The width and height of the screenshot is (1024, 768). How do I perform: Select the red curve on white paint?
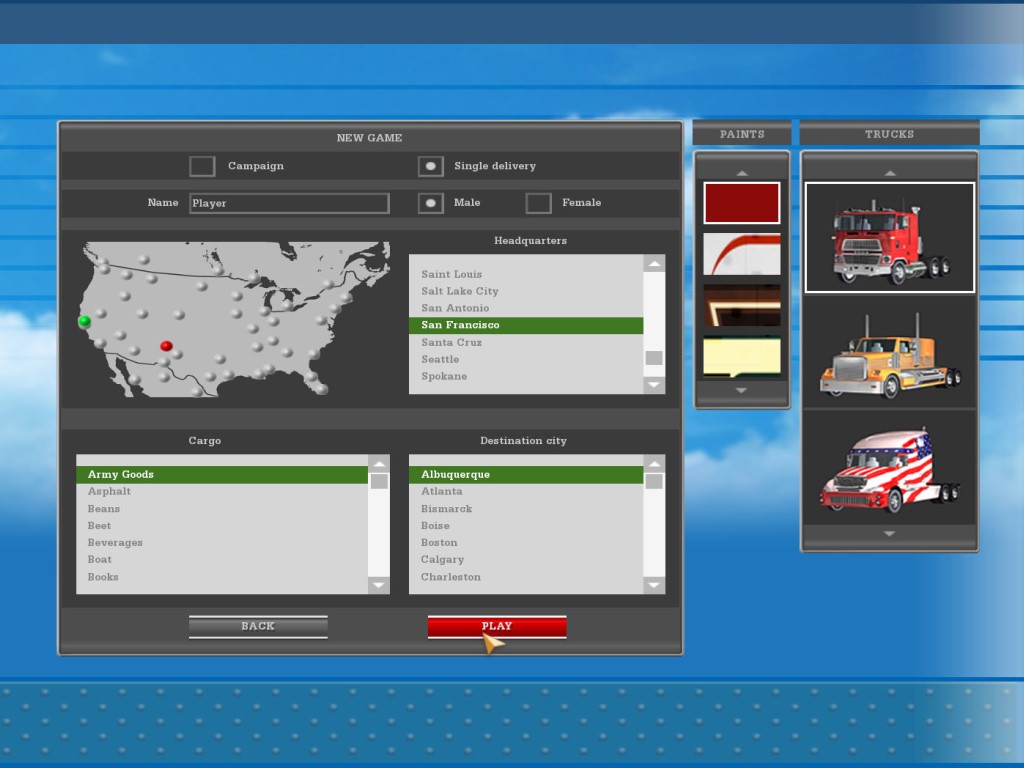point(741,254)
